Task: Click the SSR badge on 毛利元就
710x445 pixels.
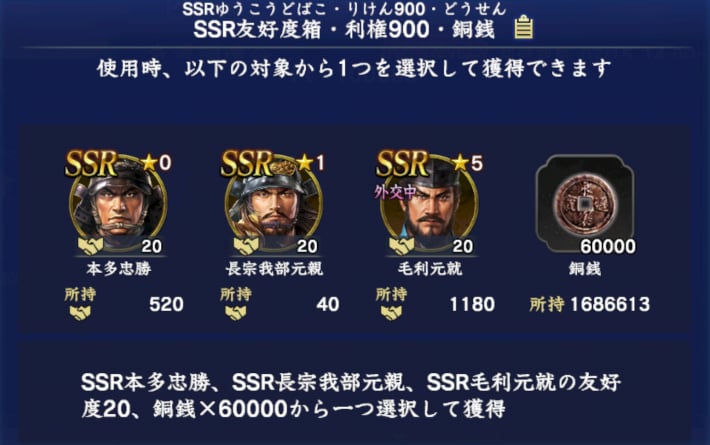Action: pyautogui.click(x=403, y=163)
